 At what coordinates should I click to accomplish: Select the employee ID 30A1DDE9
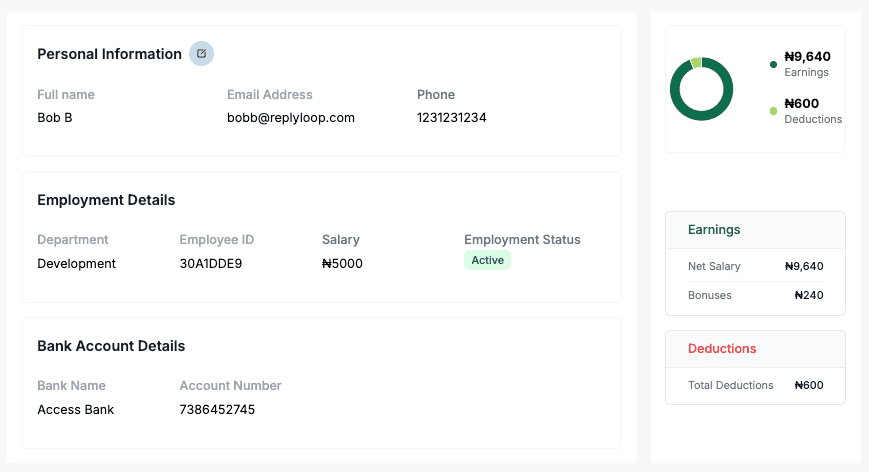click(x=210, y=264)
